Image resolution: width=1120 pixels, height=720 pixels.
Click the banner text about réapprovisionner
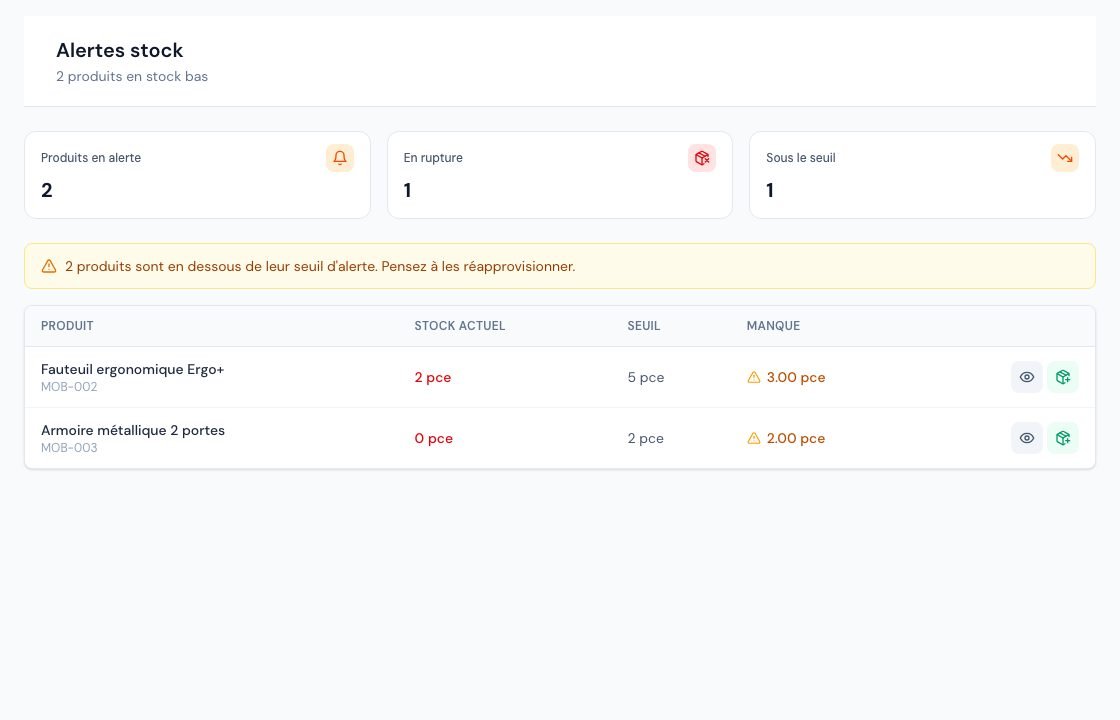coord(320,266)
